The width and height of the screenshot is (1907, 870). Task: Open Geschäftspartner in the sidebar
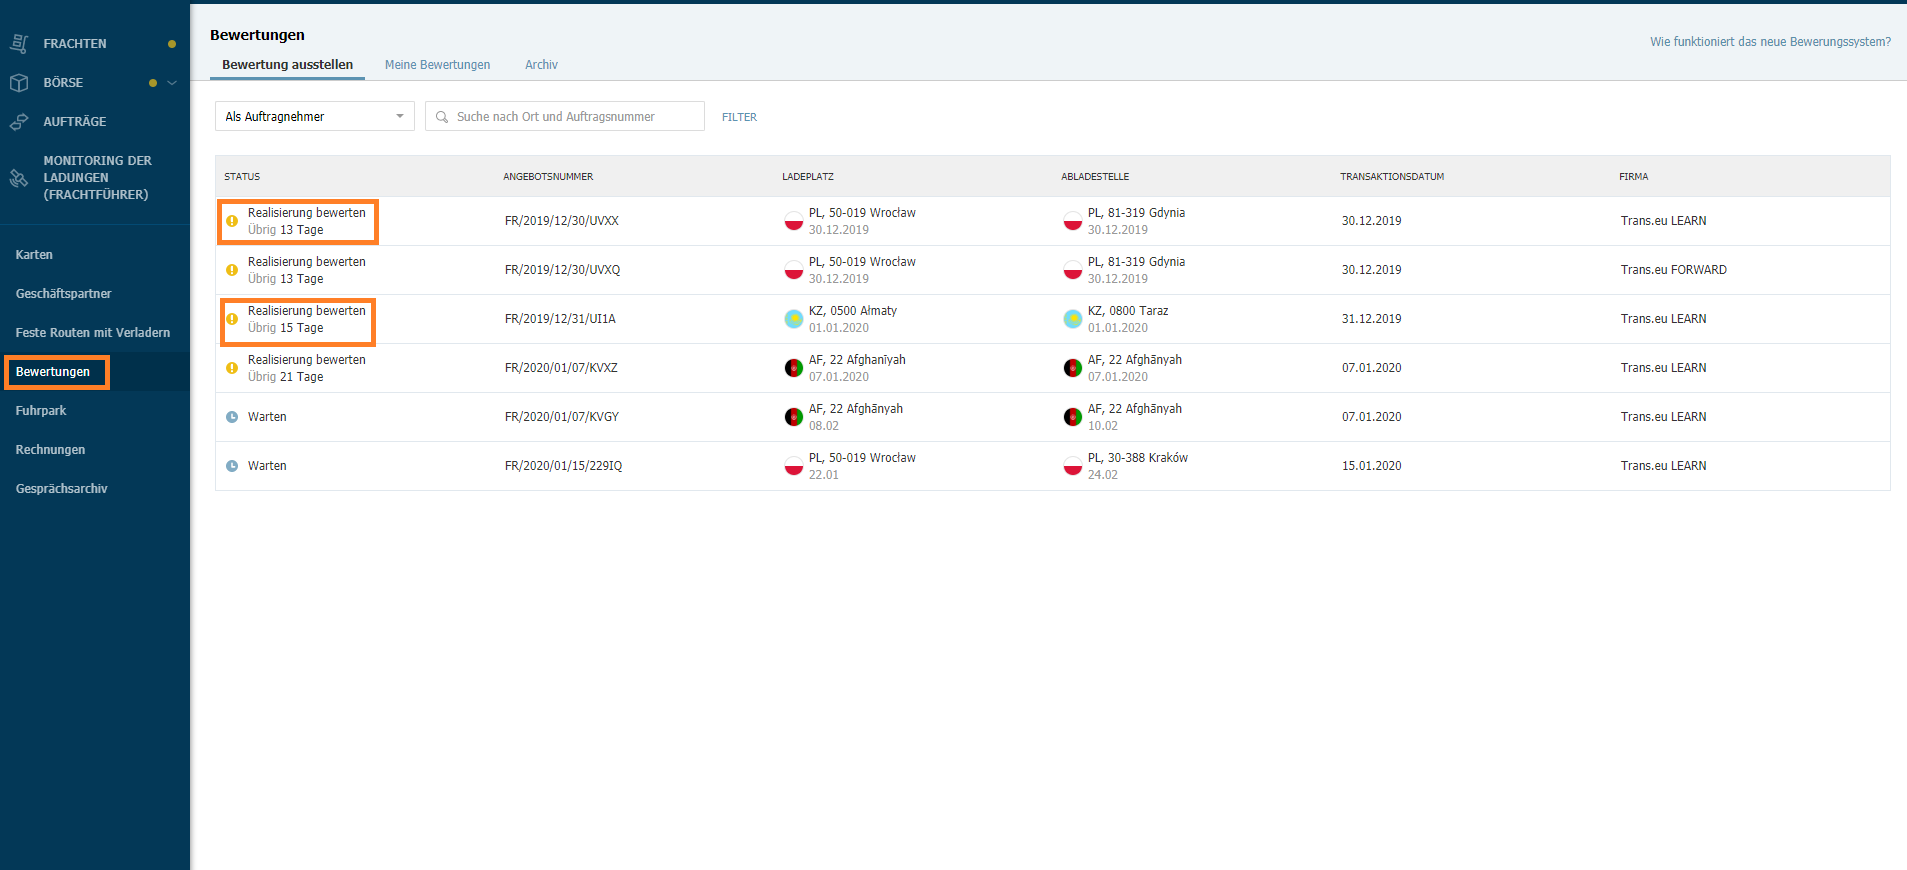click(x=64, y=294)
